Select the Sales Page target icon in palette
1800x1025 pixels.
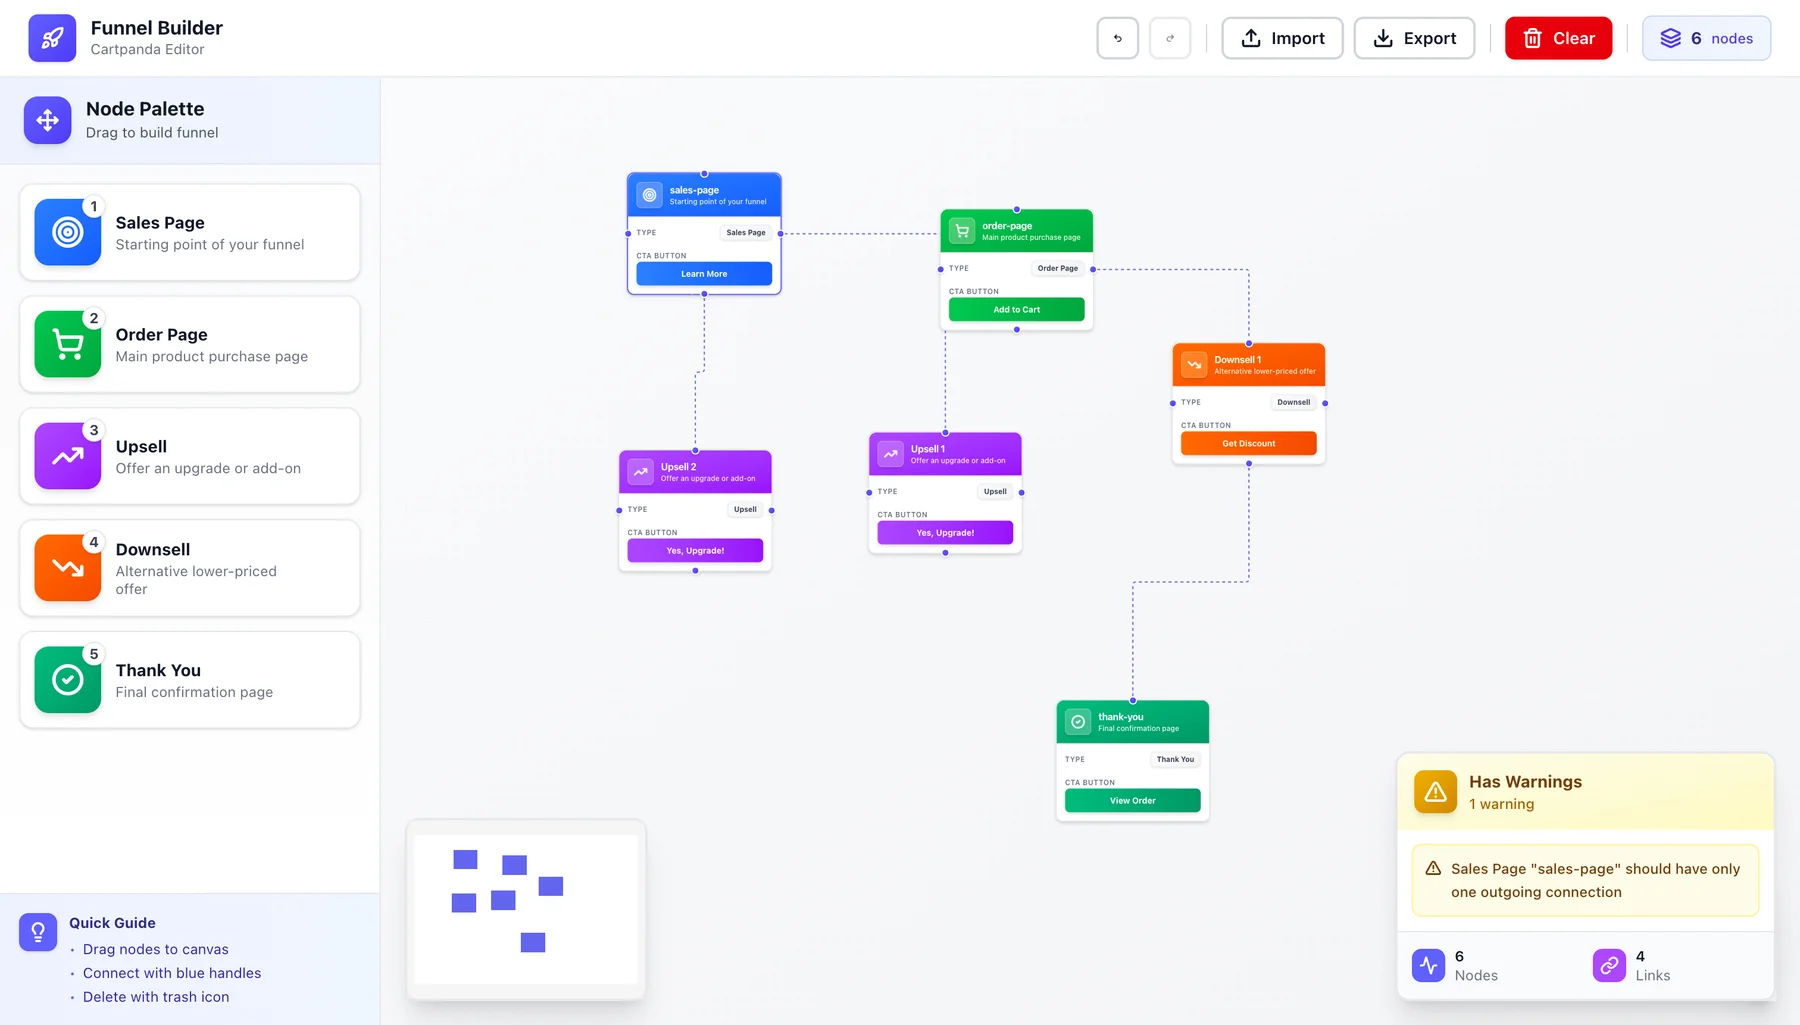pos(68,232)
